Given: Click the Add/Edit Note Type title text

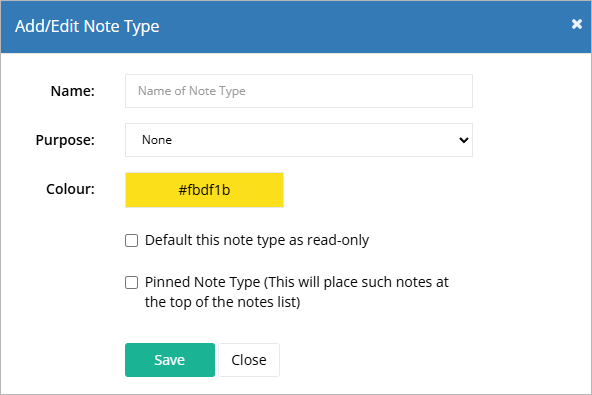Looking at the screenshot, I should pyautogui.click(x=87, y=26).
